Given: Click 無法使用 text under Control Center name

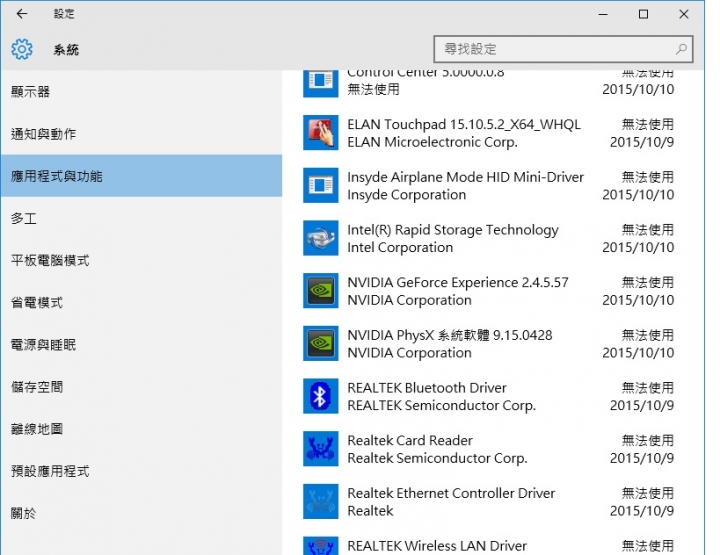Looking at the screenshot, I should (x=373, y=90).
